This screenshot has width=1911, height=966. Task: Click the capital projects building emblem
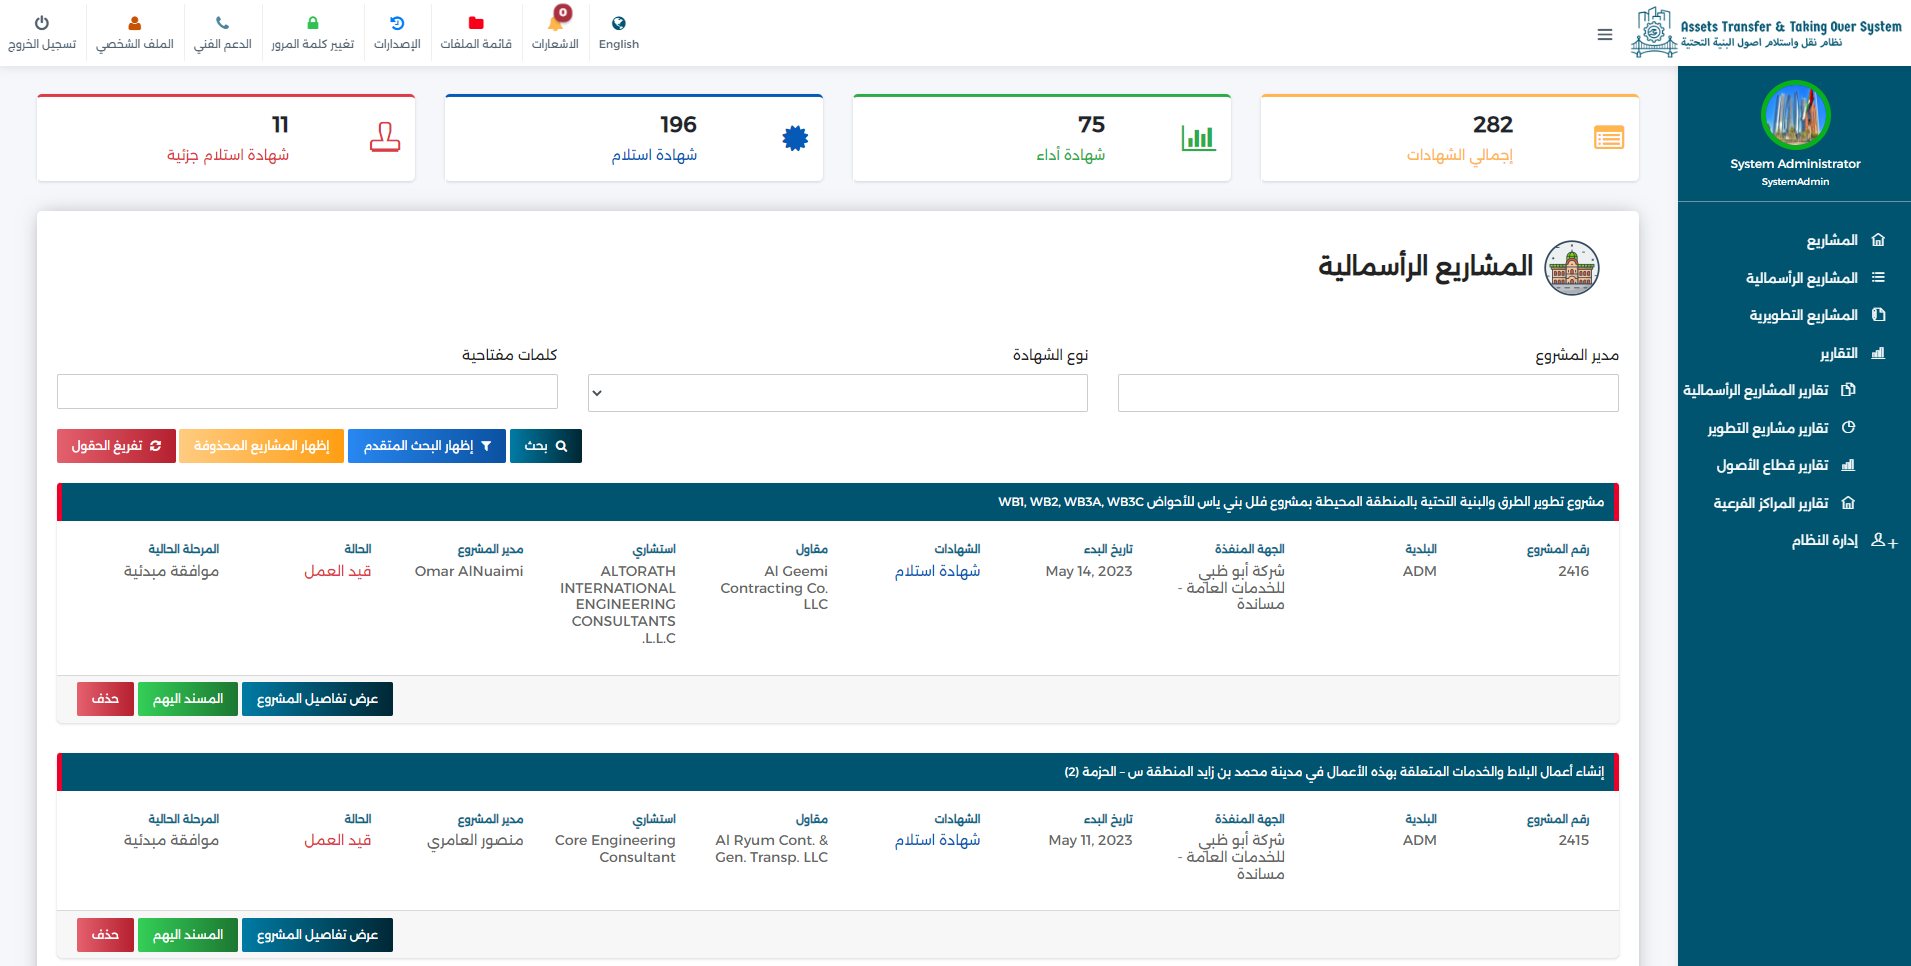[1572, 268]
